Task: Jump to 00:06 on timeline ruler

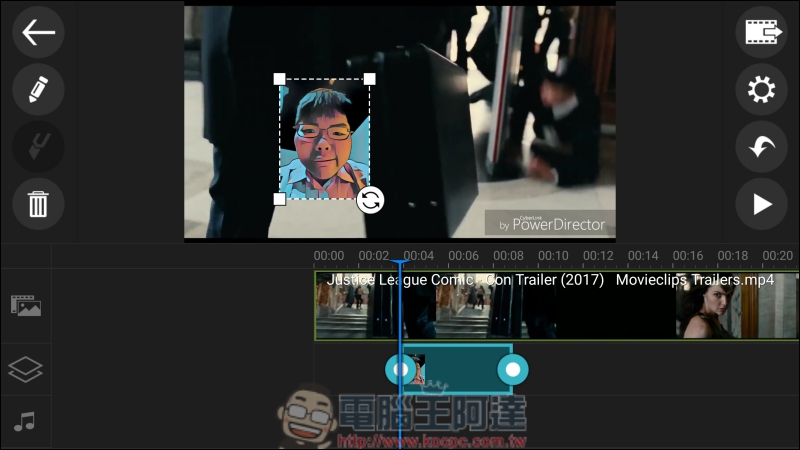Action: click(x=463, y=256)
